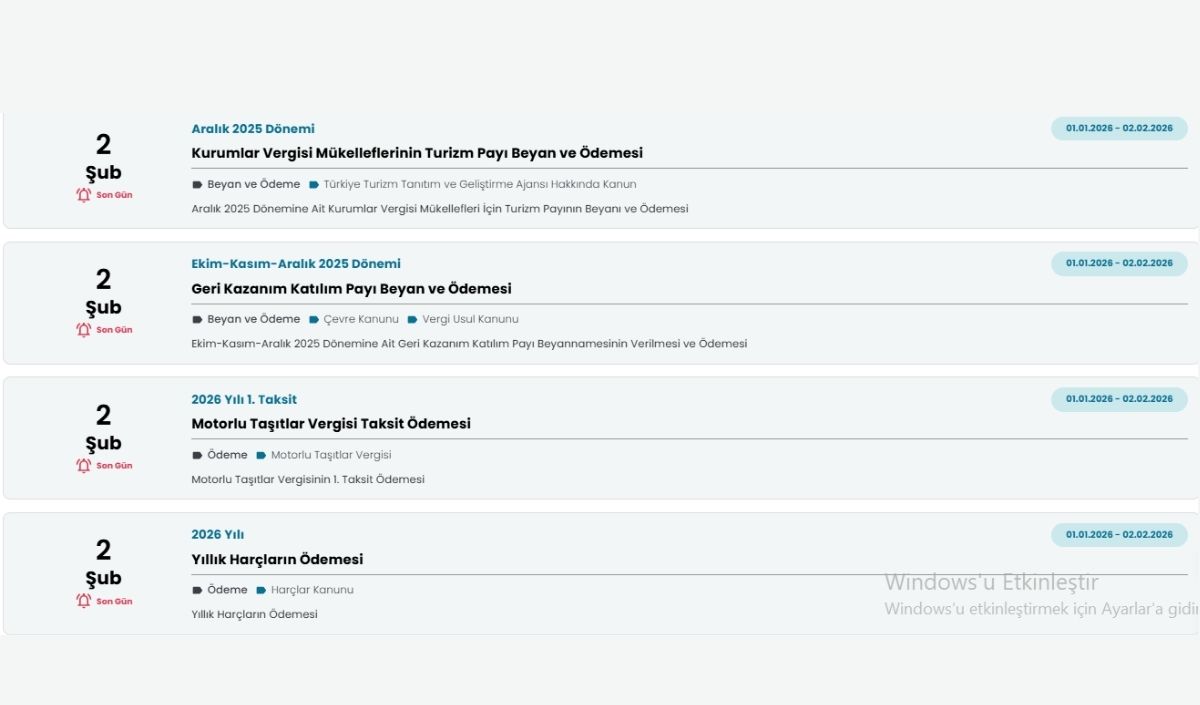Select the Harçlar Kanunu tag
1200x705 pixels.
point(312,590)
